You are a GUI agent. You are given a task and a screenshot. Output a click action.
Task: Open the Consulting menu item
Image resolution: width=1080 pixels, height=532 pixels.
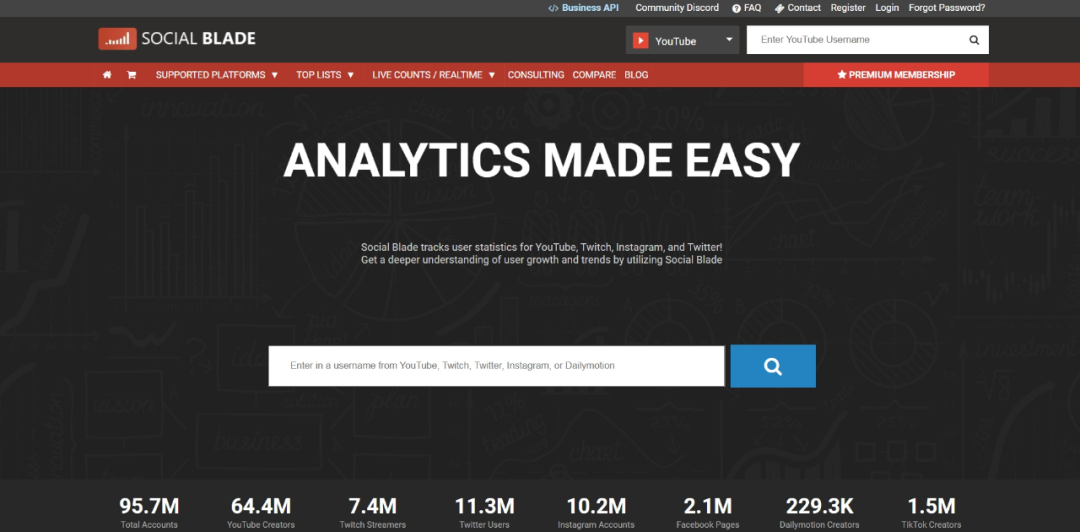tap(536, 75)
